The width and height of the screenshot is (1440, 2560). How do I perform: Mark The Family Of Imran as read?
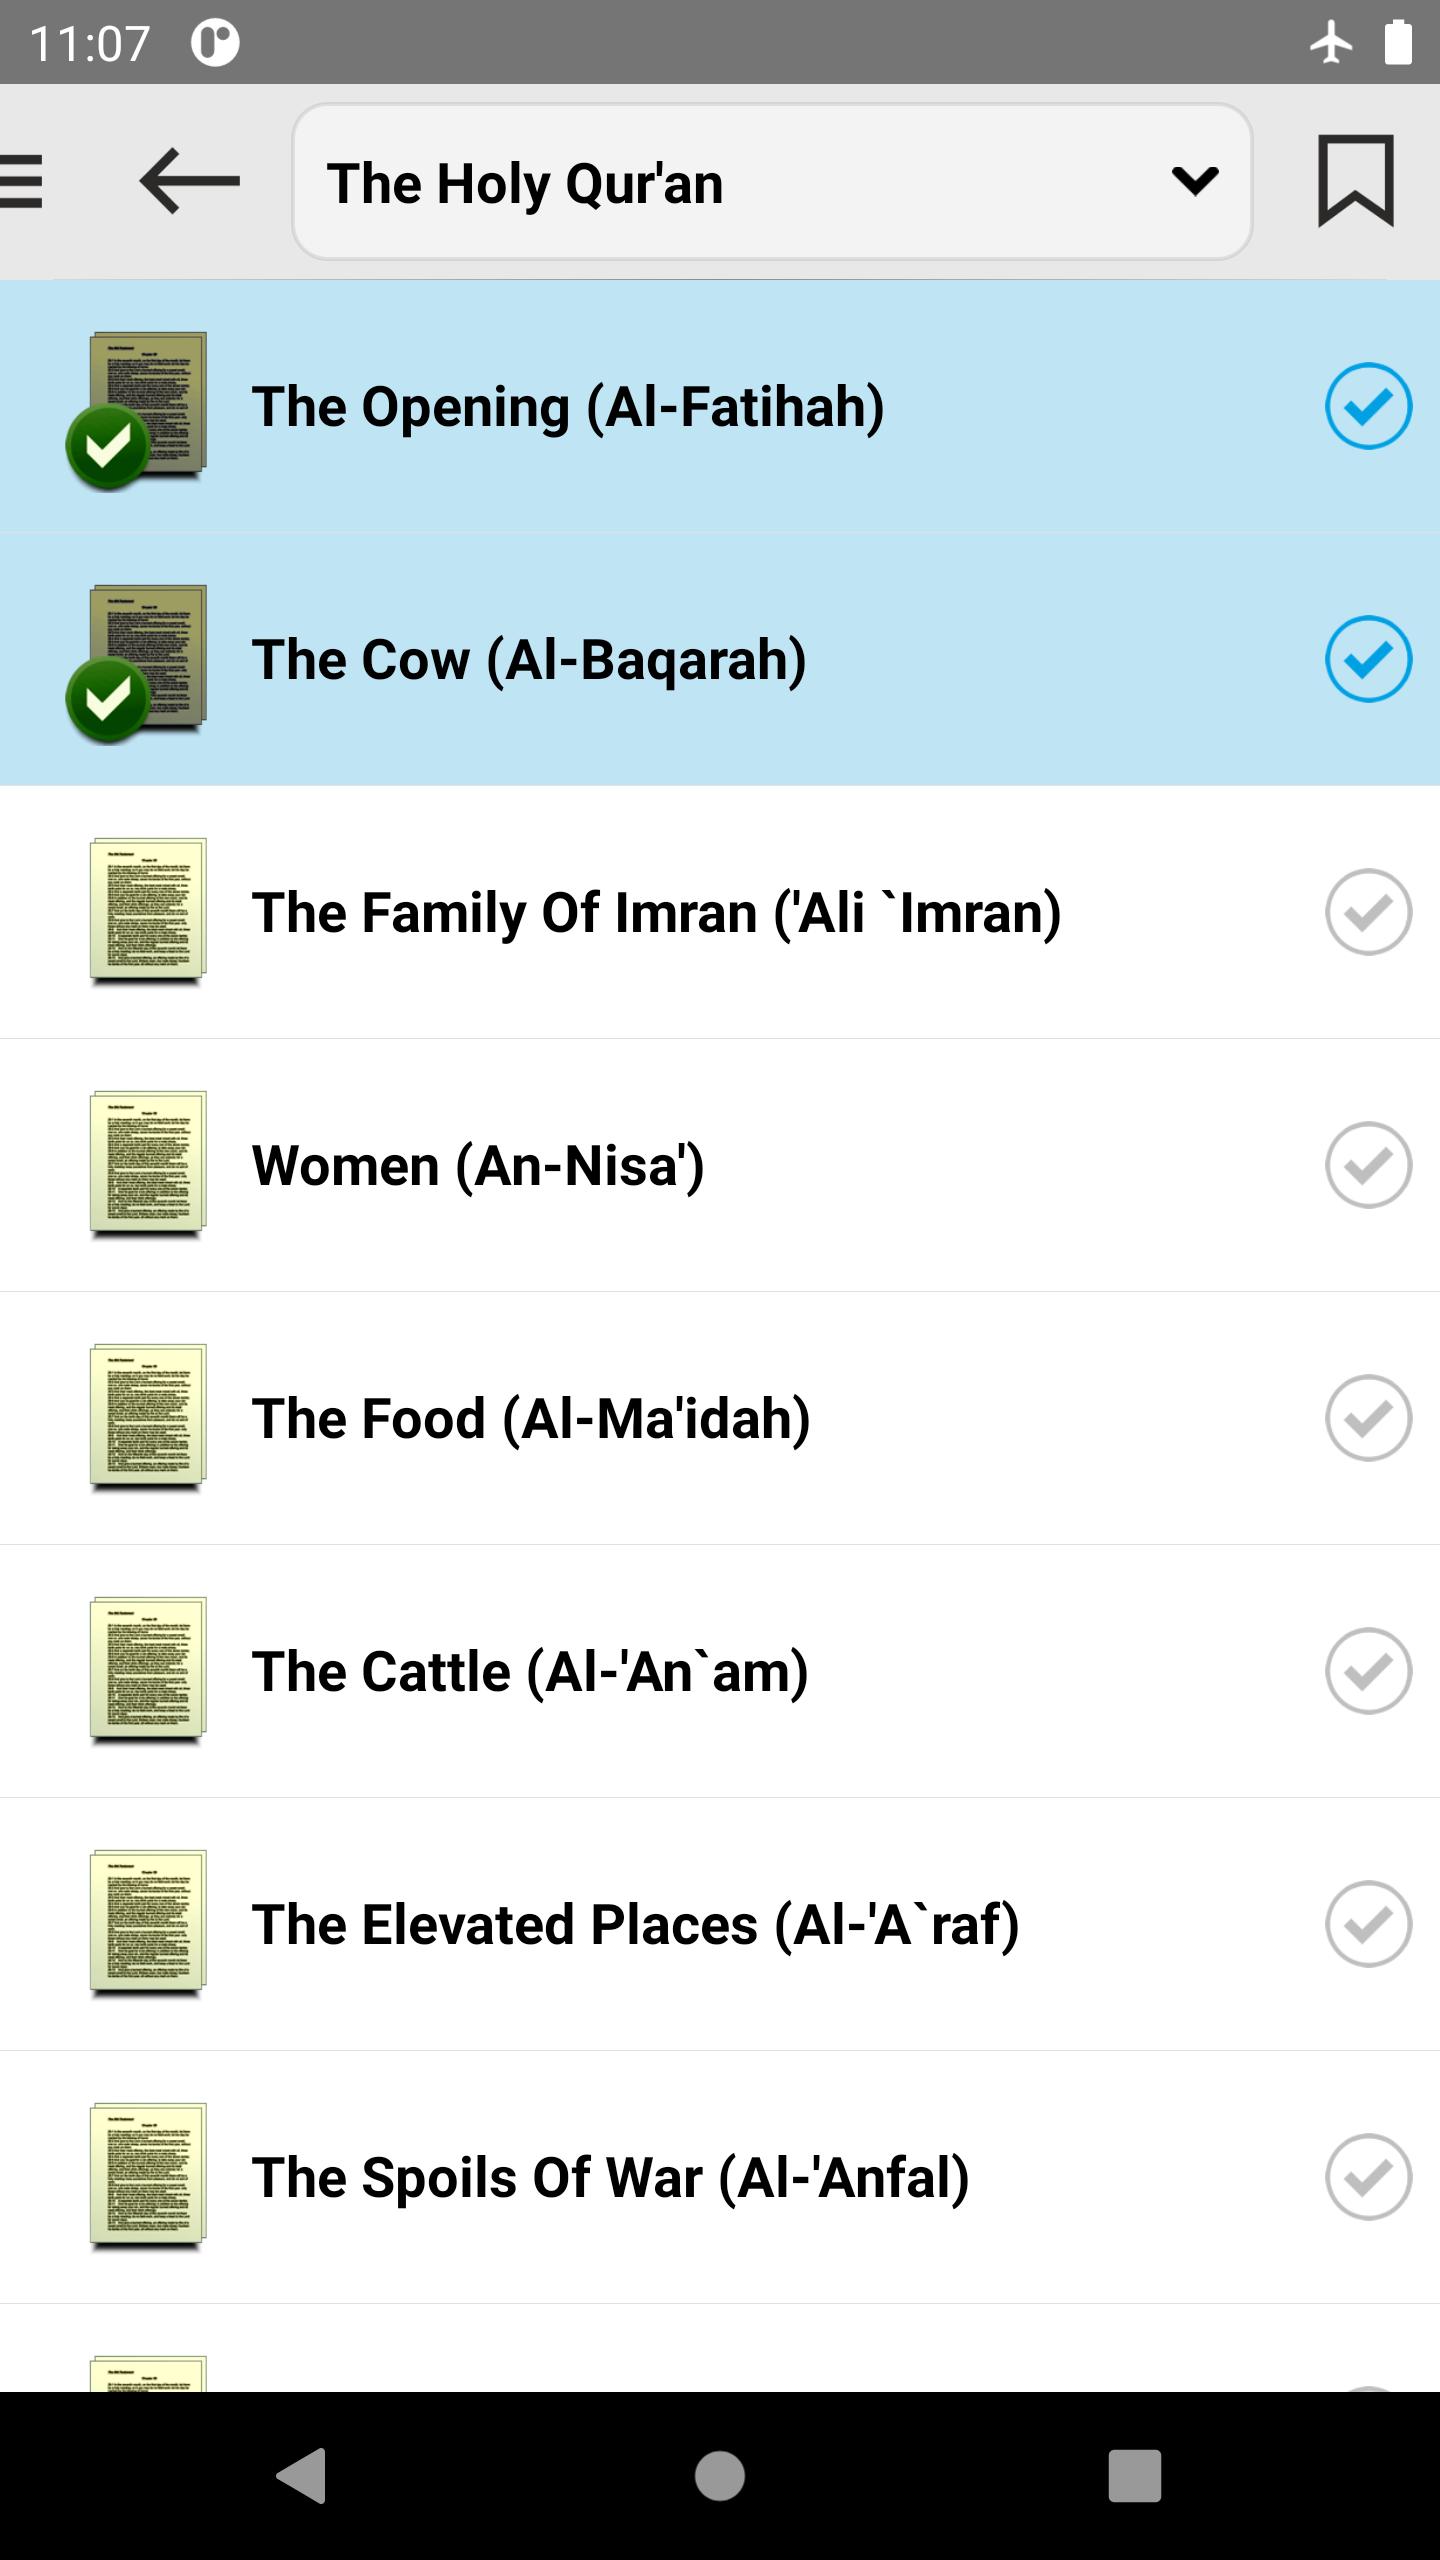1368,912
